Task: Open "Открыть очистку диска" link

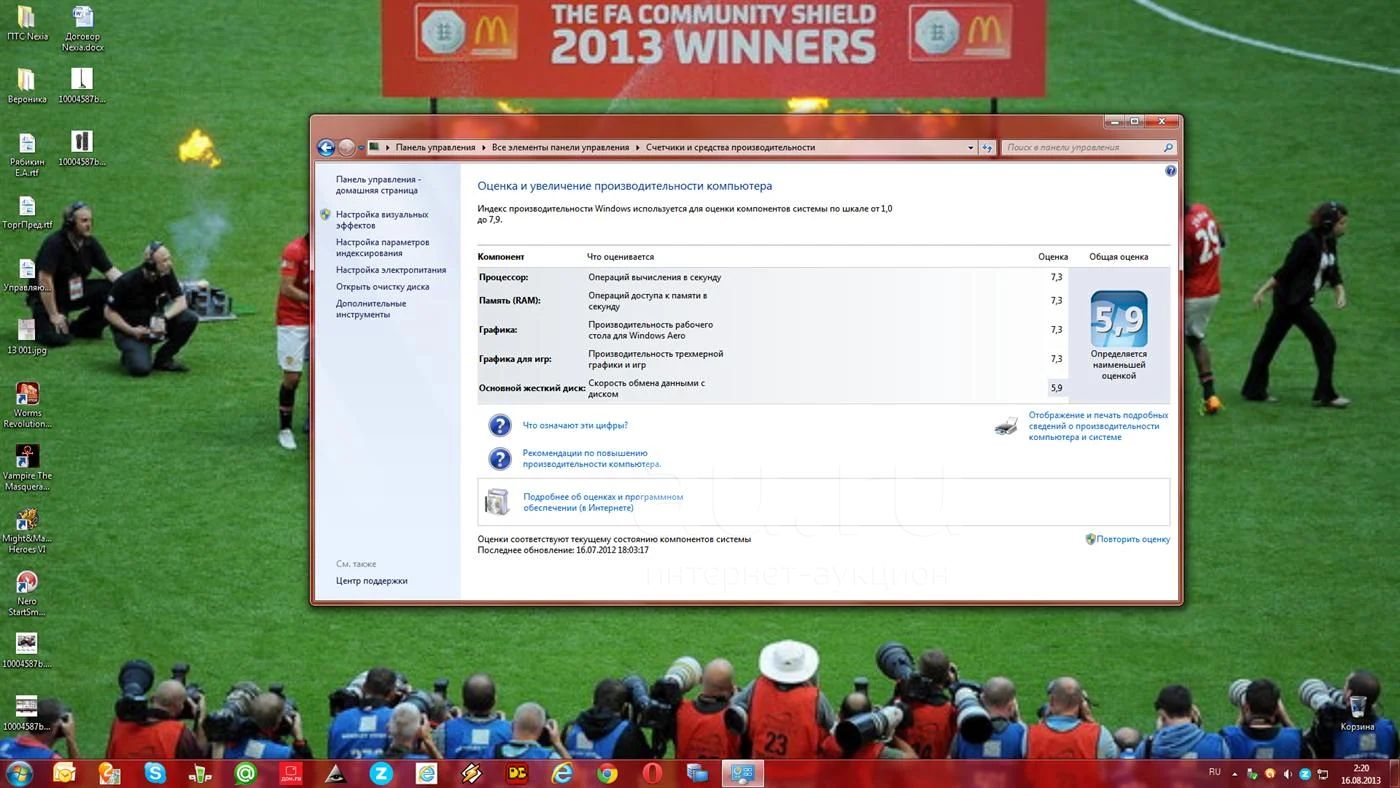Action: coord(382,287)
